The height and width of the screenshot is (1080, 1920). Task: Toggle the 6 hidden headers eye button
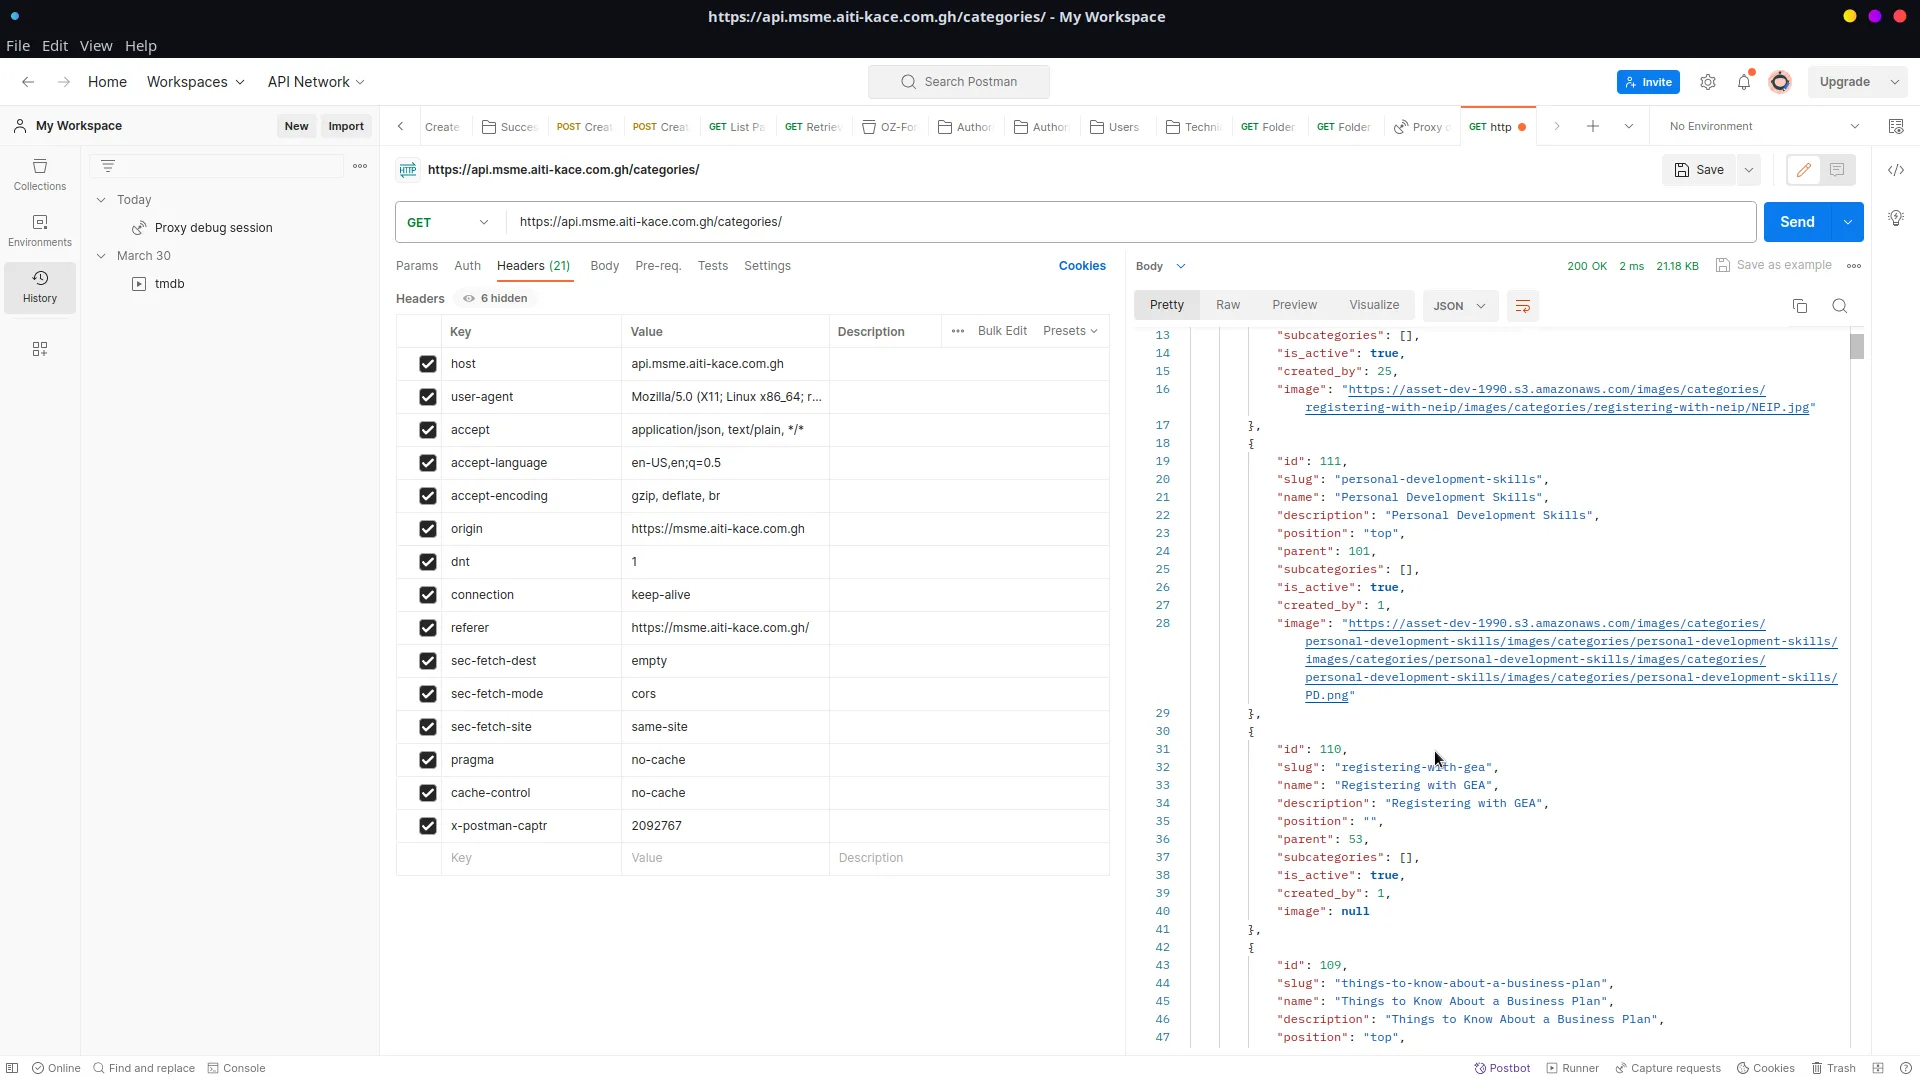point(496,298)
